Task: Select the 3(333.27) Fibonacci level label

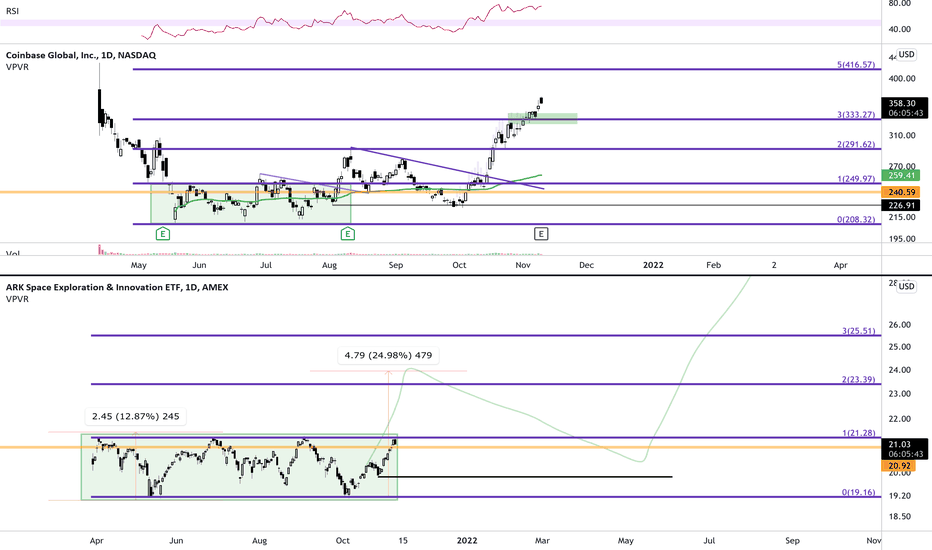Action: pos(856,114)
